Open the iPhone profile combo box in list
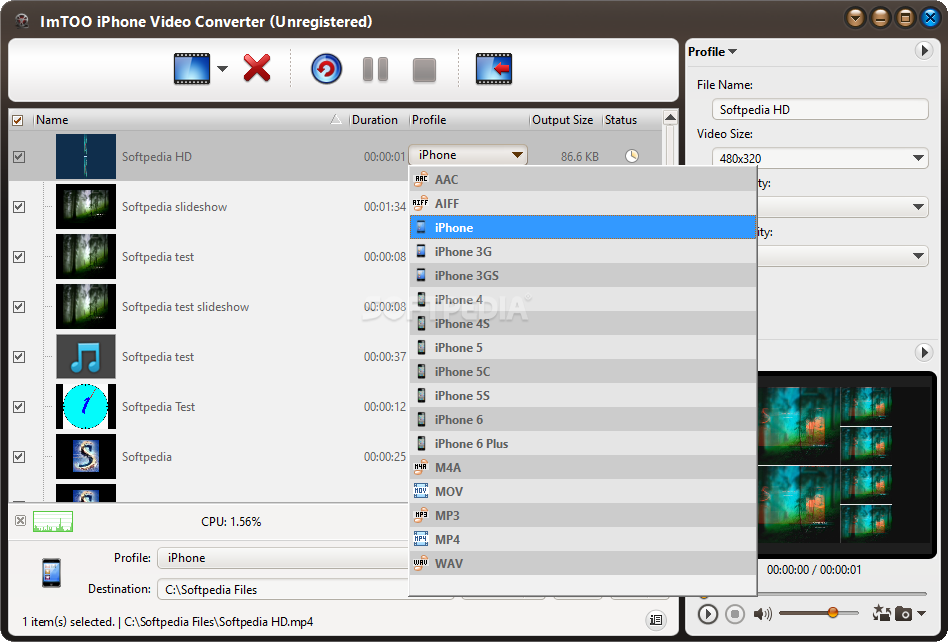 pyautogui.click(x=468, y=155)
